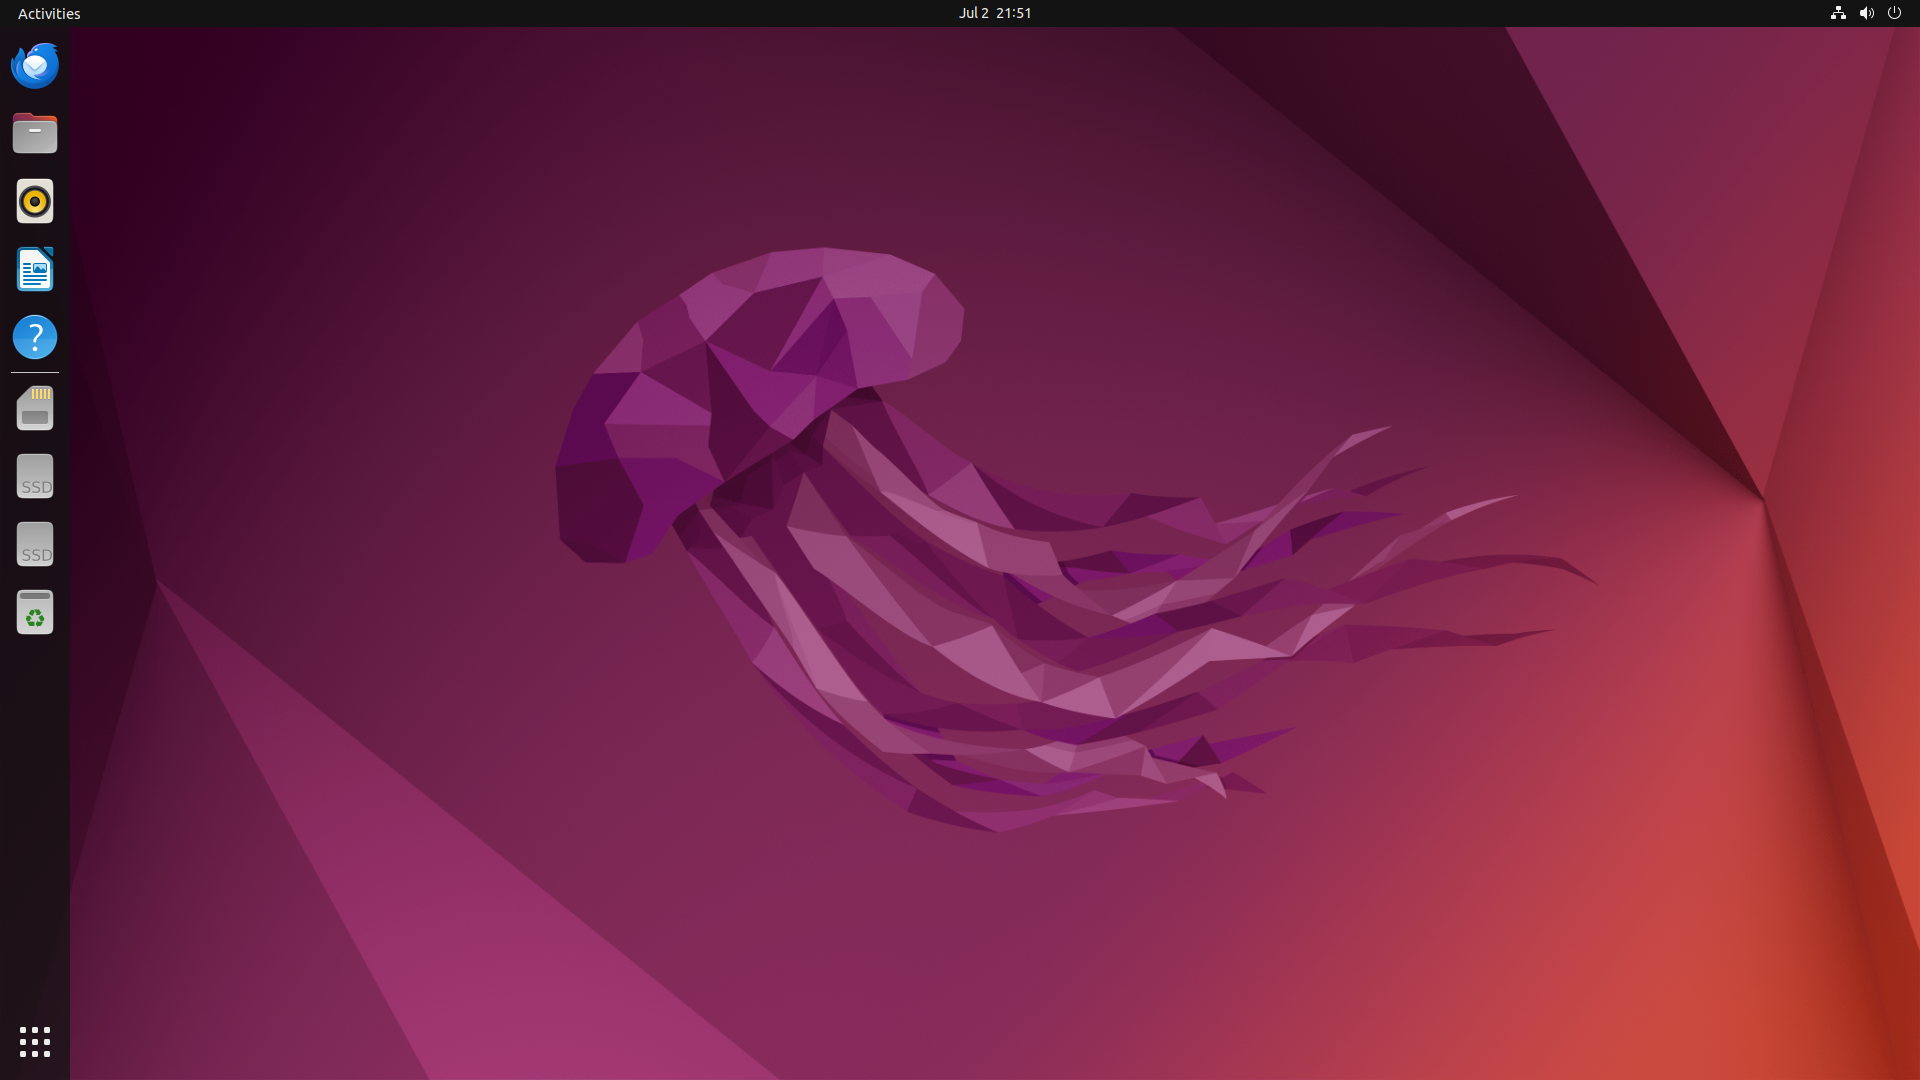This screenshot has width=1920, height=1080.
Task: Start LibreOffice Writer from dock
Action: [x=35, y=269]
